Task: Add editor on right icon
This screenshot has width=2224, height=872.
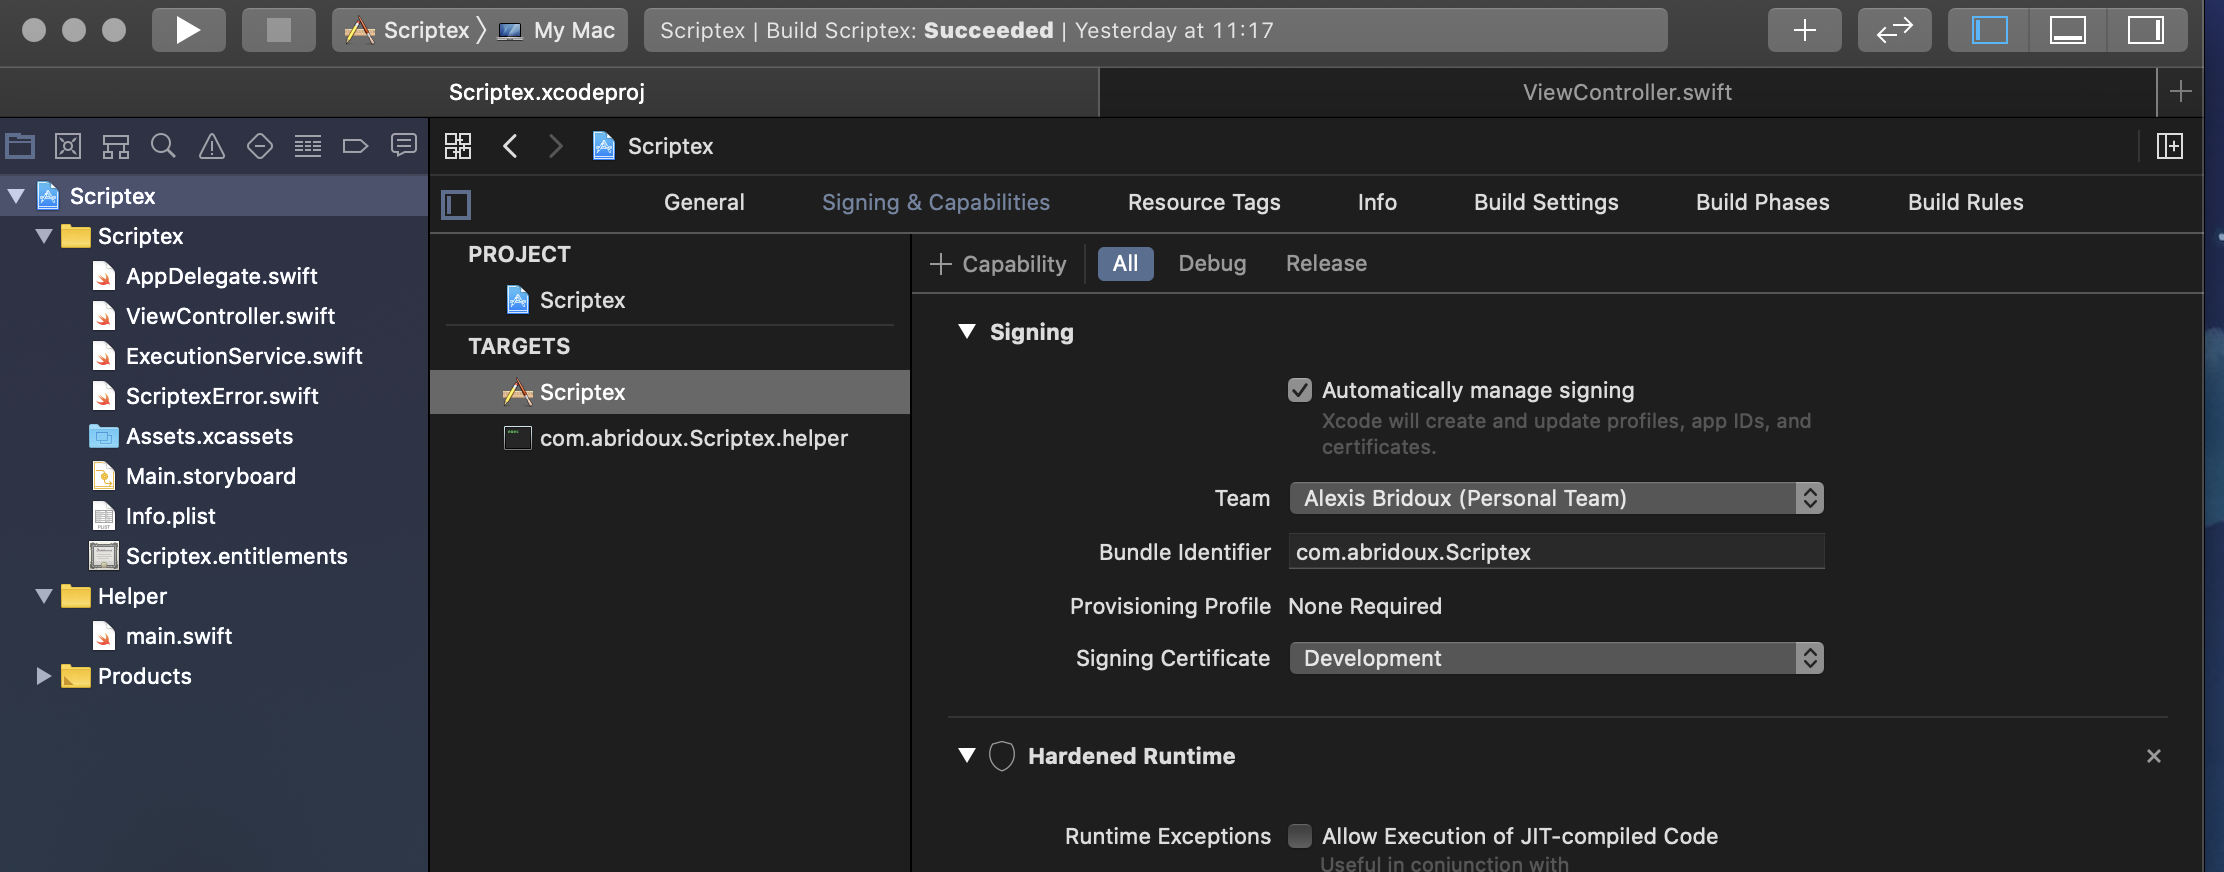Action: [x=2169, y=146]
